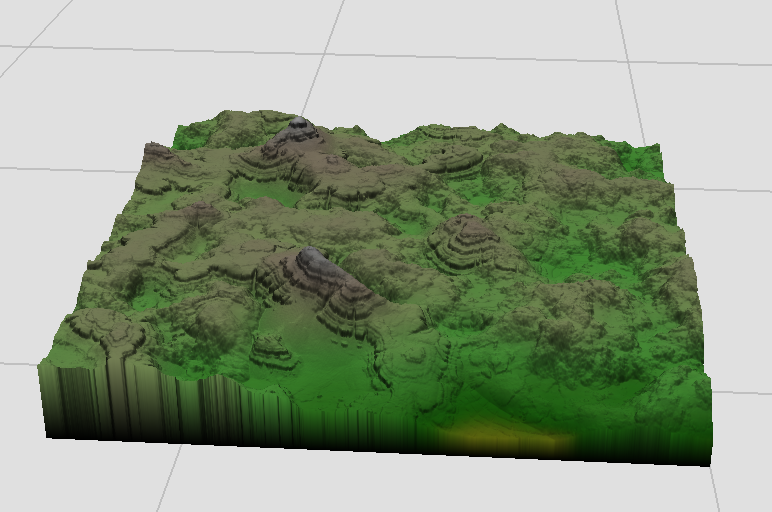Screen dimensions: 772x512
Task: Select the brown plateau at the far-left edge
Action: (x=158, y=156)
